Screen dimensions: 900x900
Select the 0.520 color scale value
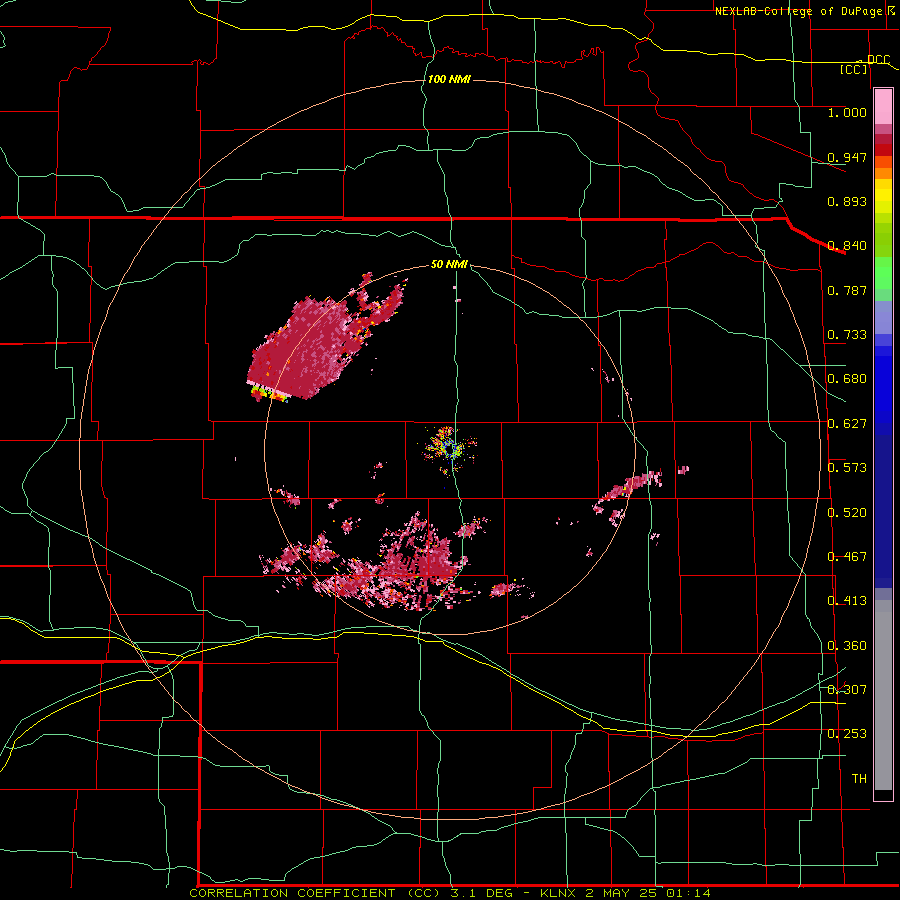click(x=847, y=513)
